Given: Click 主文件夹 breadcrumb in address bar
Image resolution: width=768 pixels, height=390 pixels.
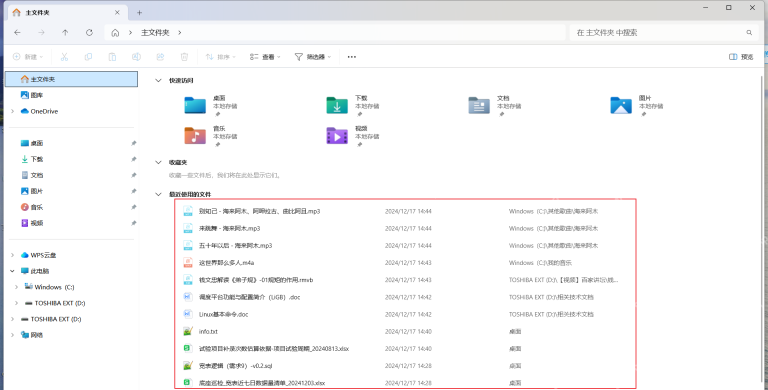Looking at the screenshot, I should pos(155,33).
